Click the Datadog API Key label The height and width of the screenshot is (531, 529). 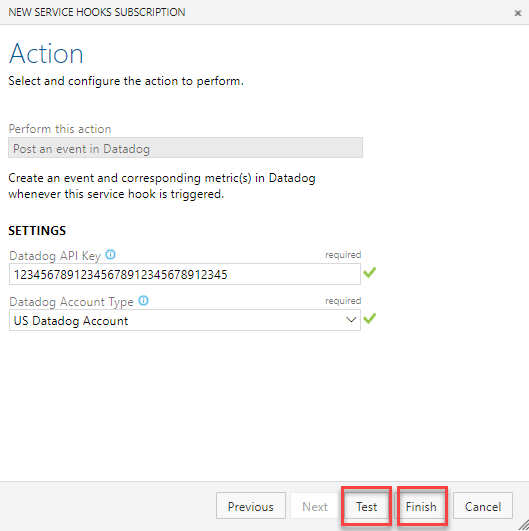(55, 256)
